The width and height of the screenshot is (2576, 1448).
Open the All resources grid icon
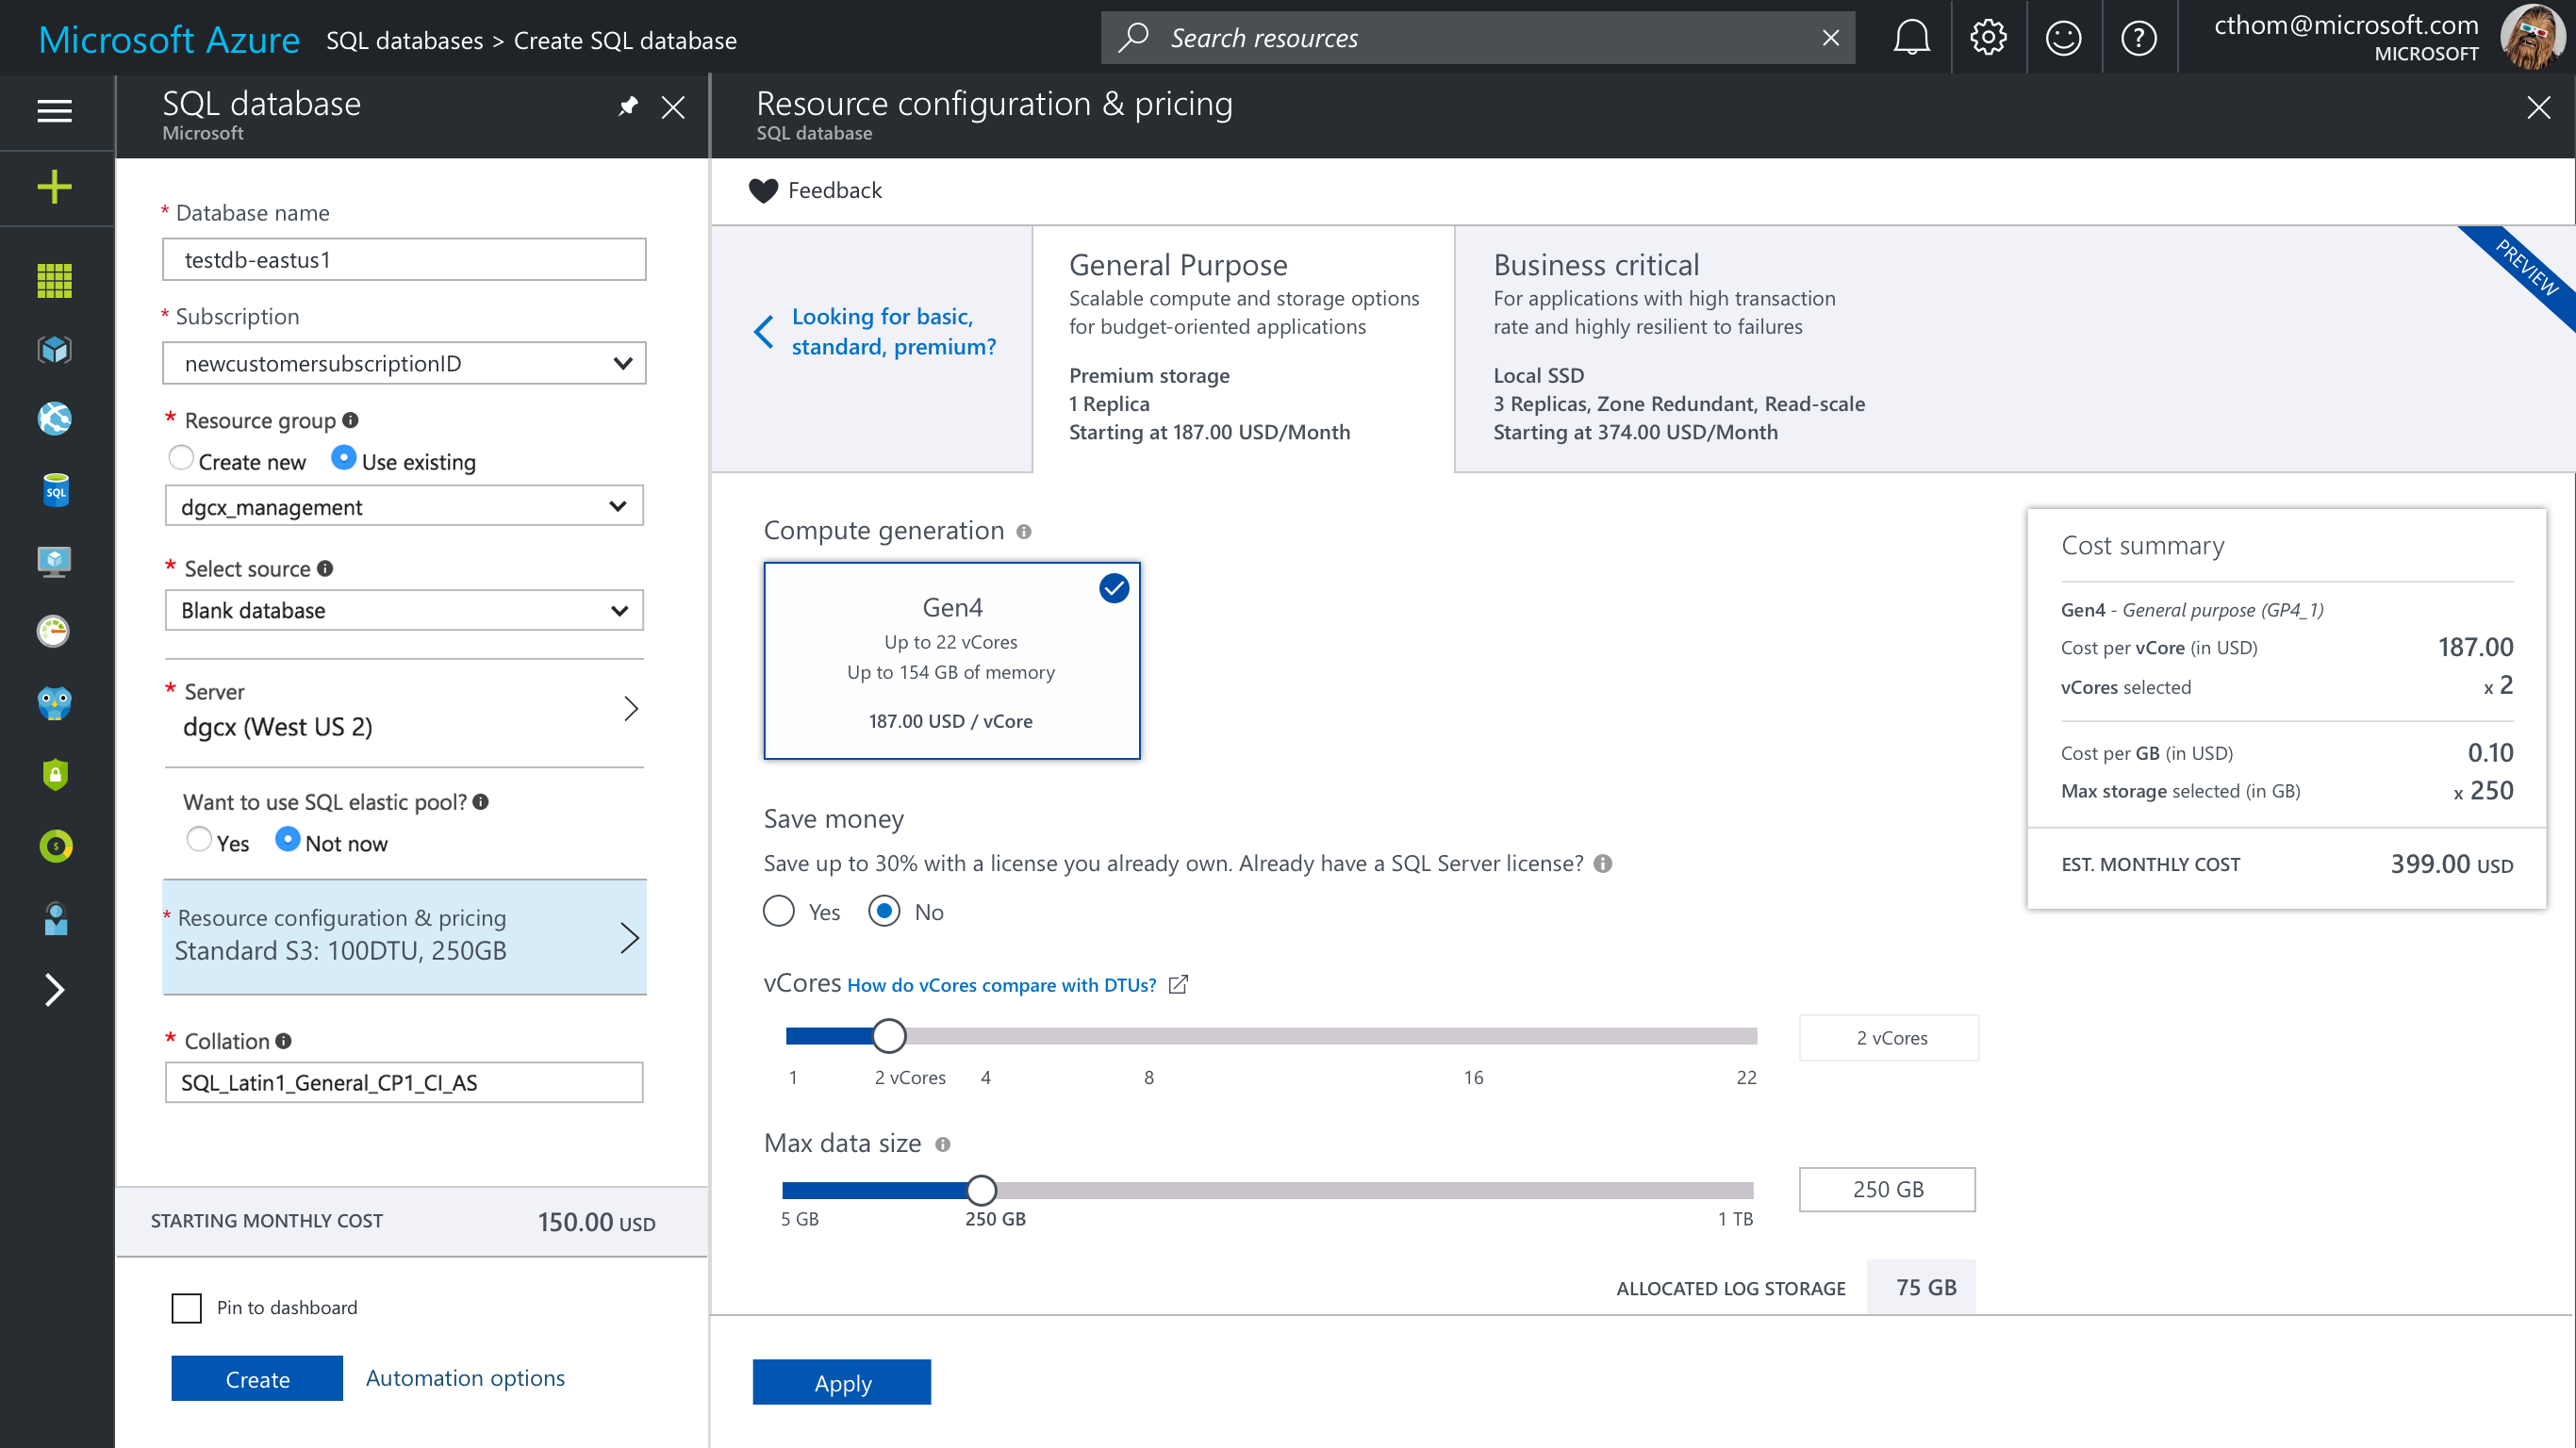point(54,281)
